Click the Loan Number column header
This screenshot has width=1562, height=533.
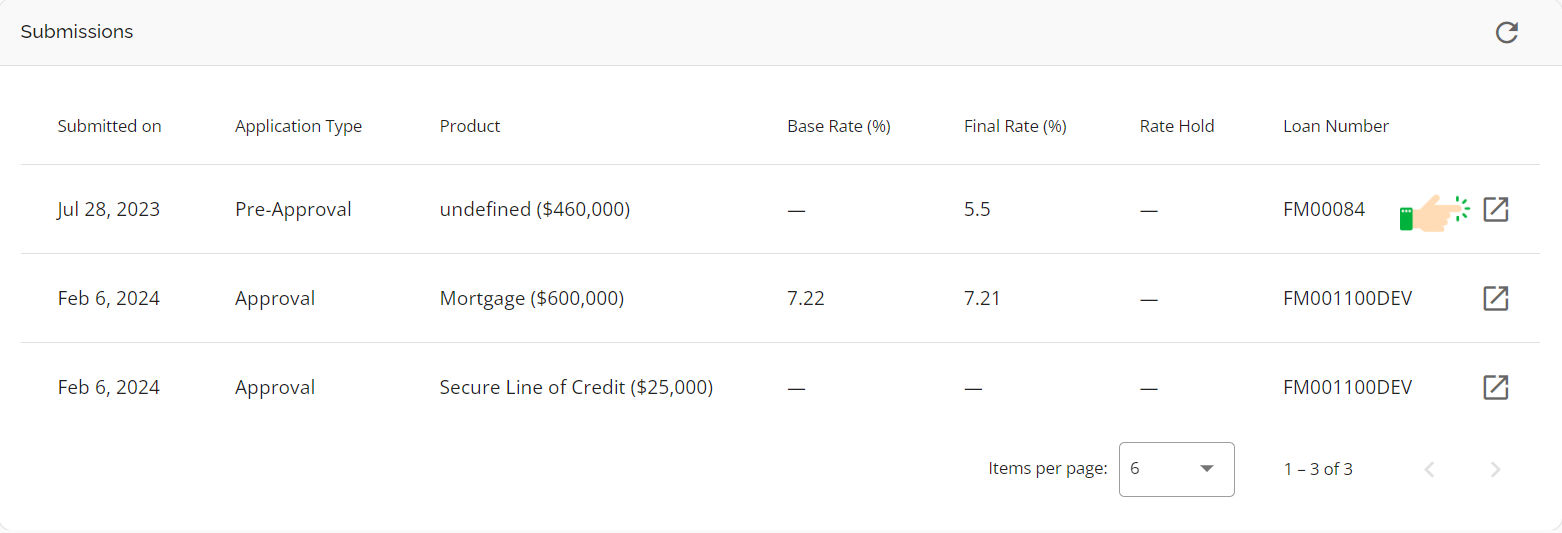click(1336, 126)
